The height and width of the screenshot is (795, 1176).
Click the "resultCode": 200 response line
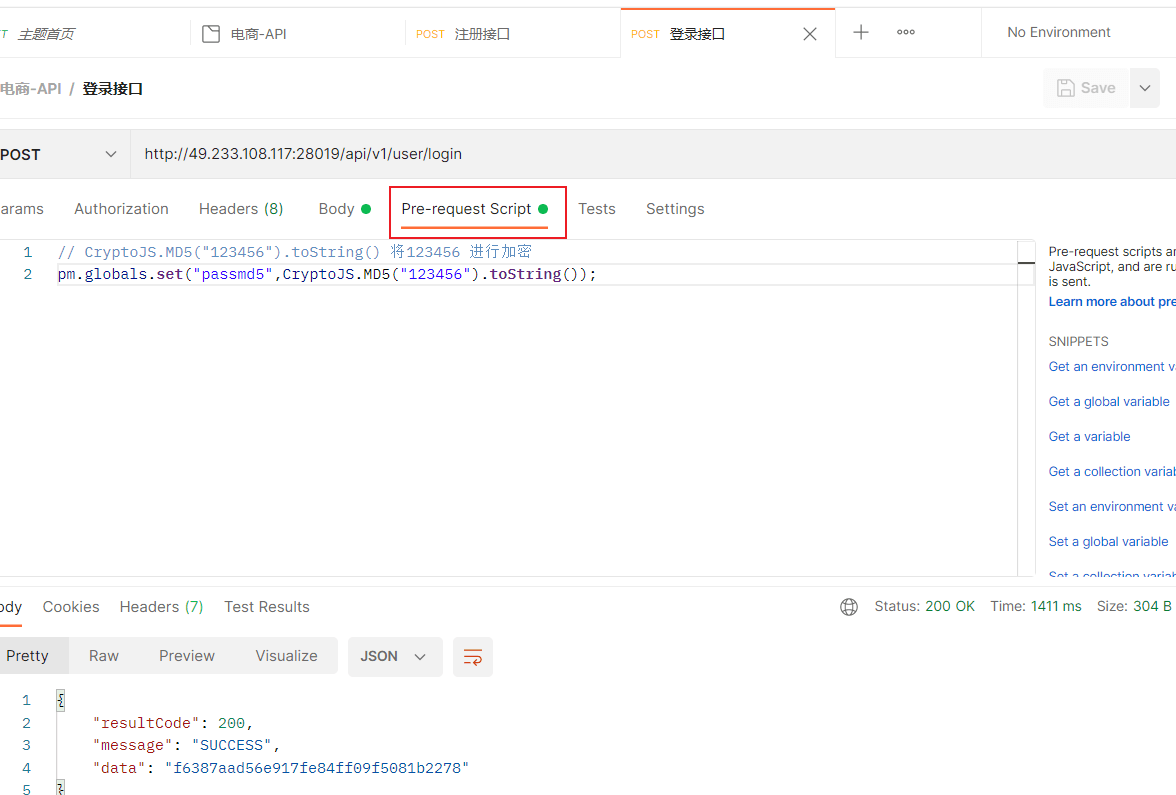point(172,723)
